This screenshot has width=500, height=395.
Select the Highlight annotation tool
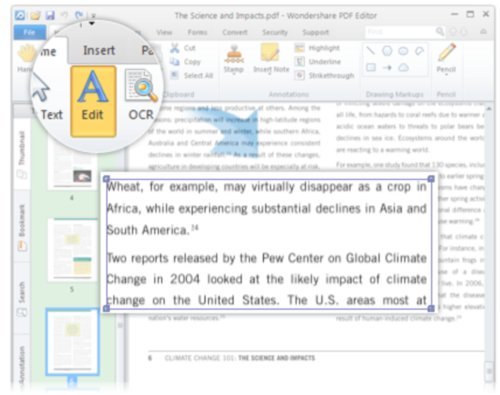(318, 48)
